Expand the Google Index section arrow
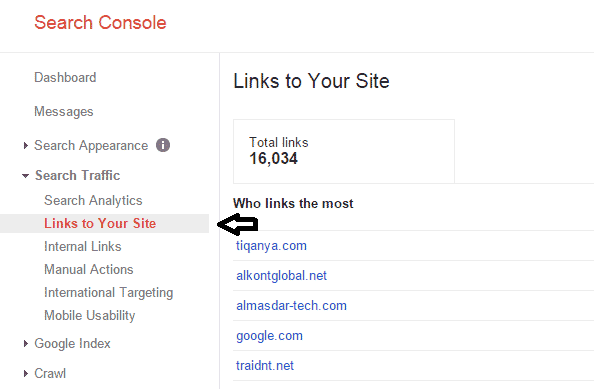 coord(25,344)
